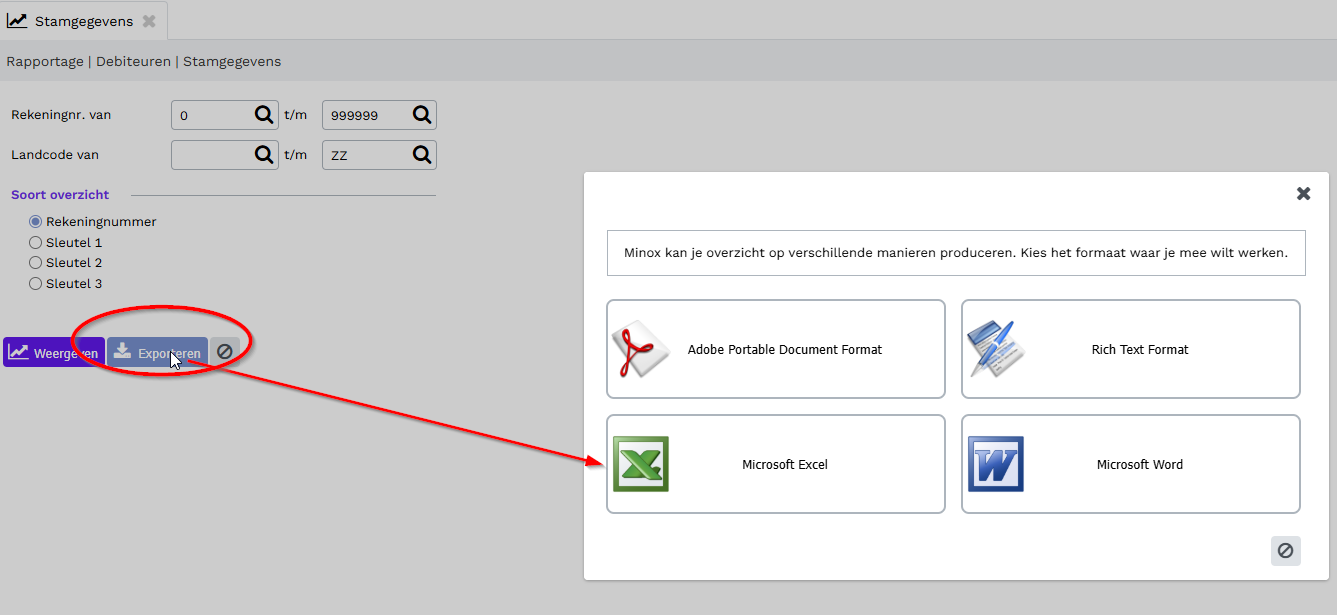Click cancel icon beside Exporteren

225,352
